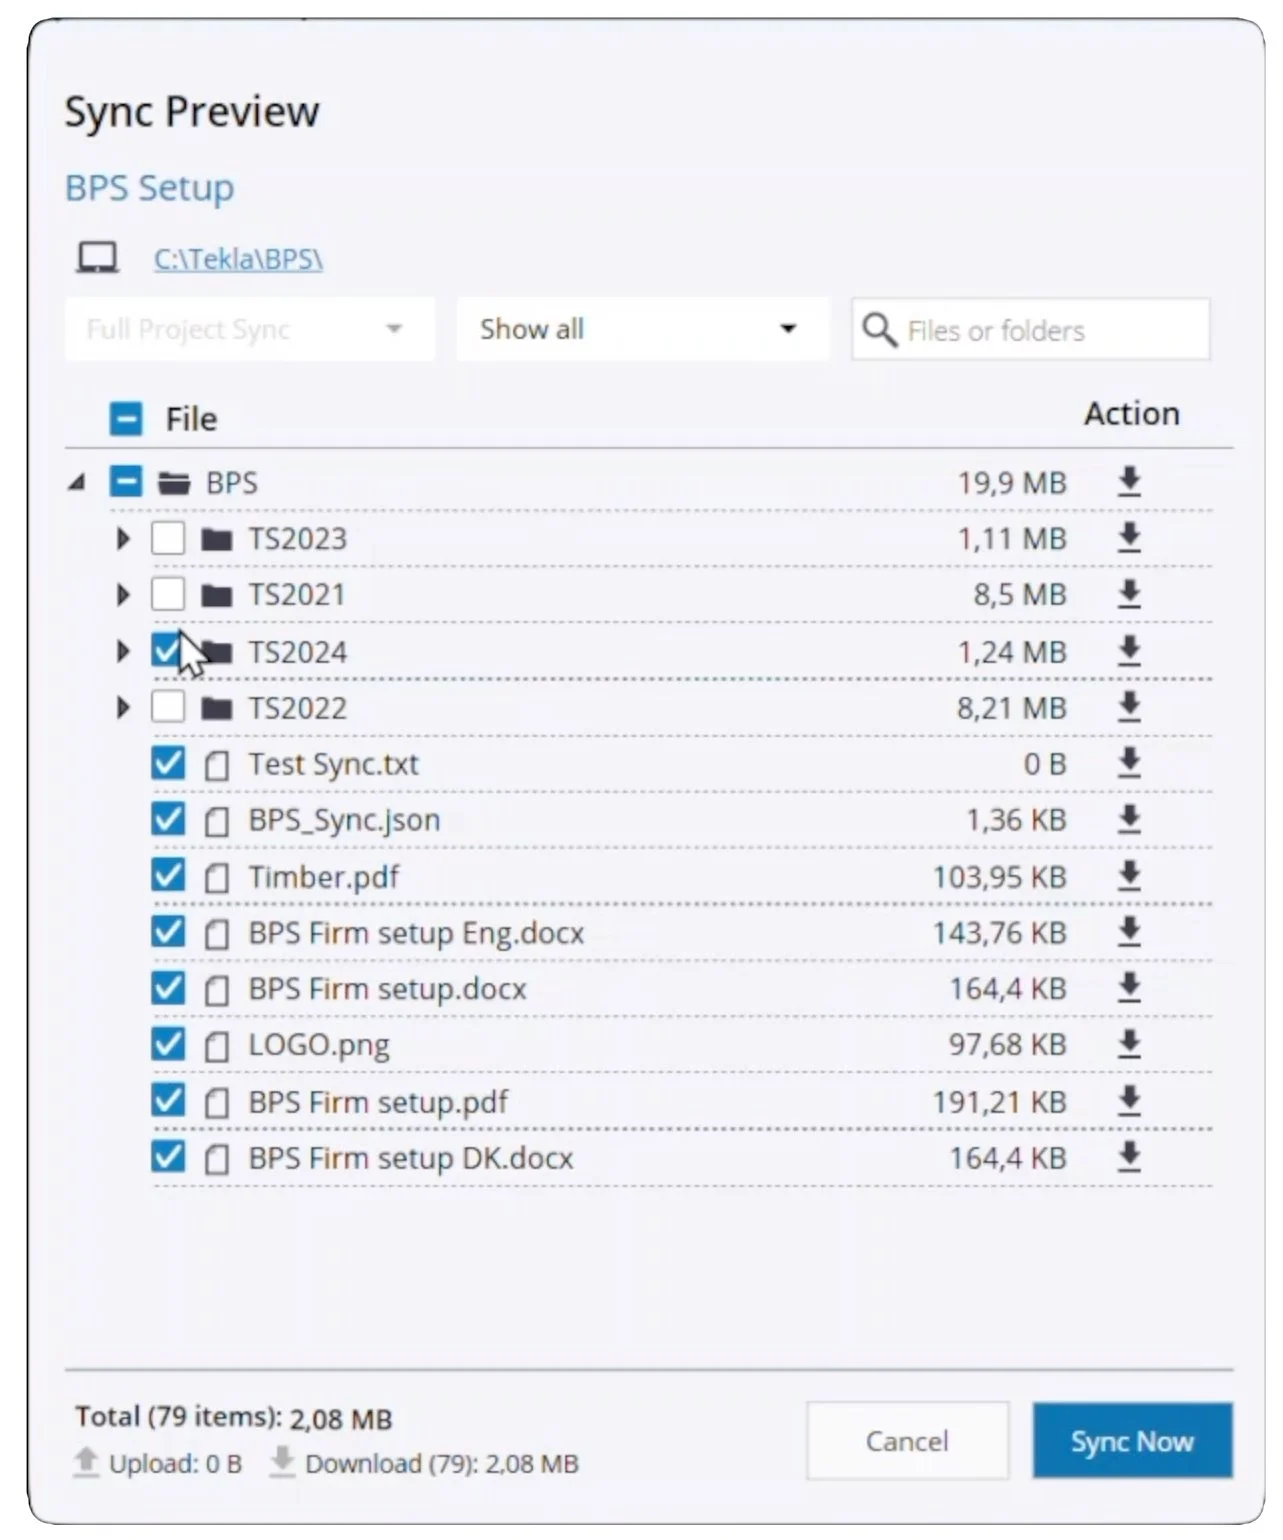Viewport: 1283px width, 1540px height.
Task: Click the TS2023 folder icon
Action: tap(216, 540)
